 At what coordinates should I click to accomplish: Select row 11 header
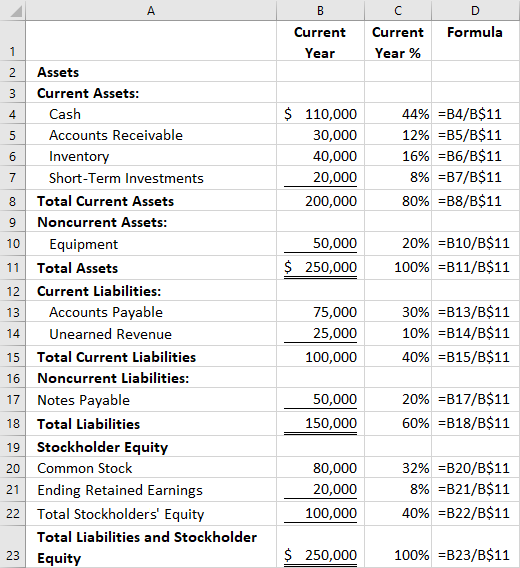[13, 268]
